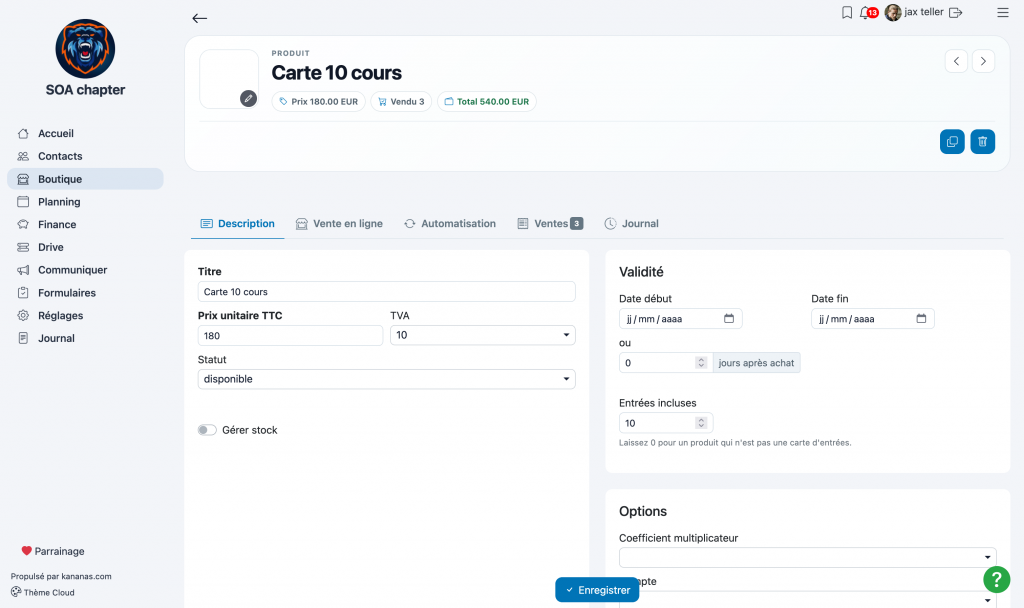The height and width of the screenshot is (608, 1024).
Task: Open kananas.com link in sidebar footer
Action: tap(87, 576)
